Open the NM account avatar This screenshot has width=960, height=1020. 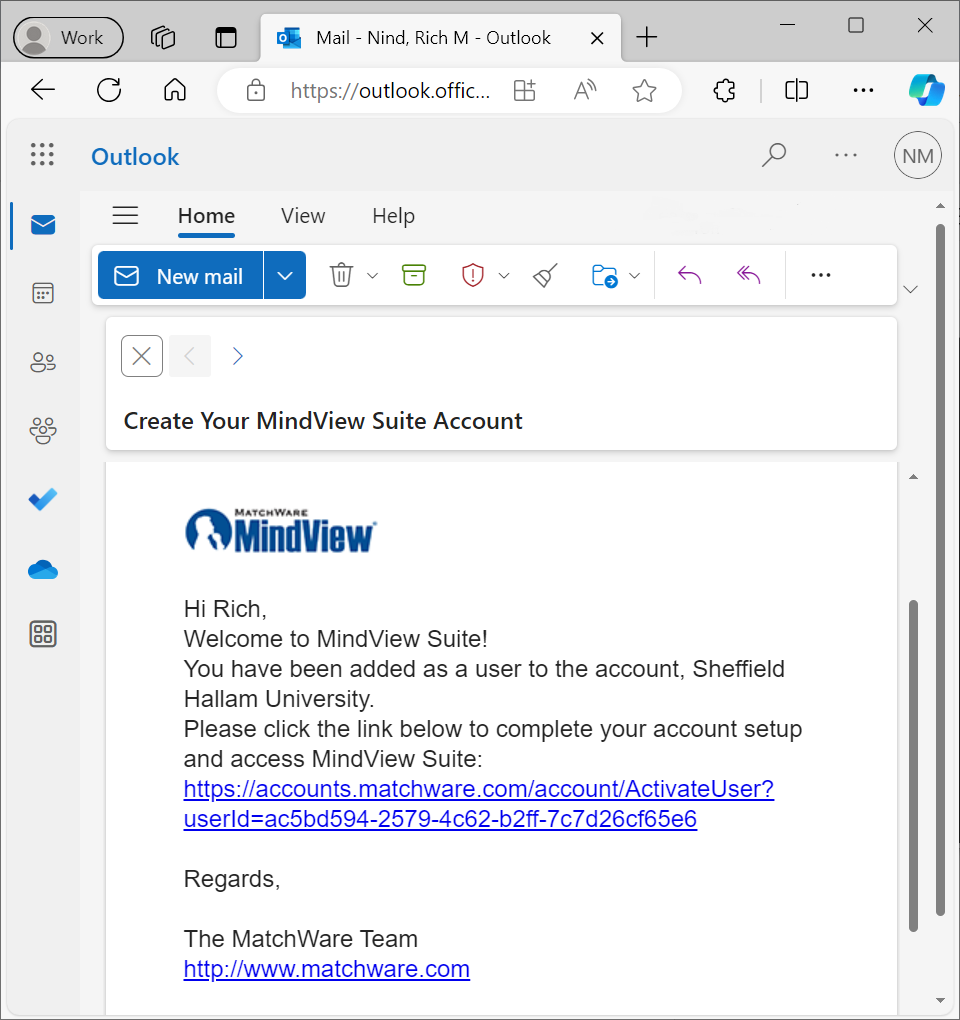coord(917,155)
